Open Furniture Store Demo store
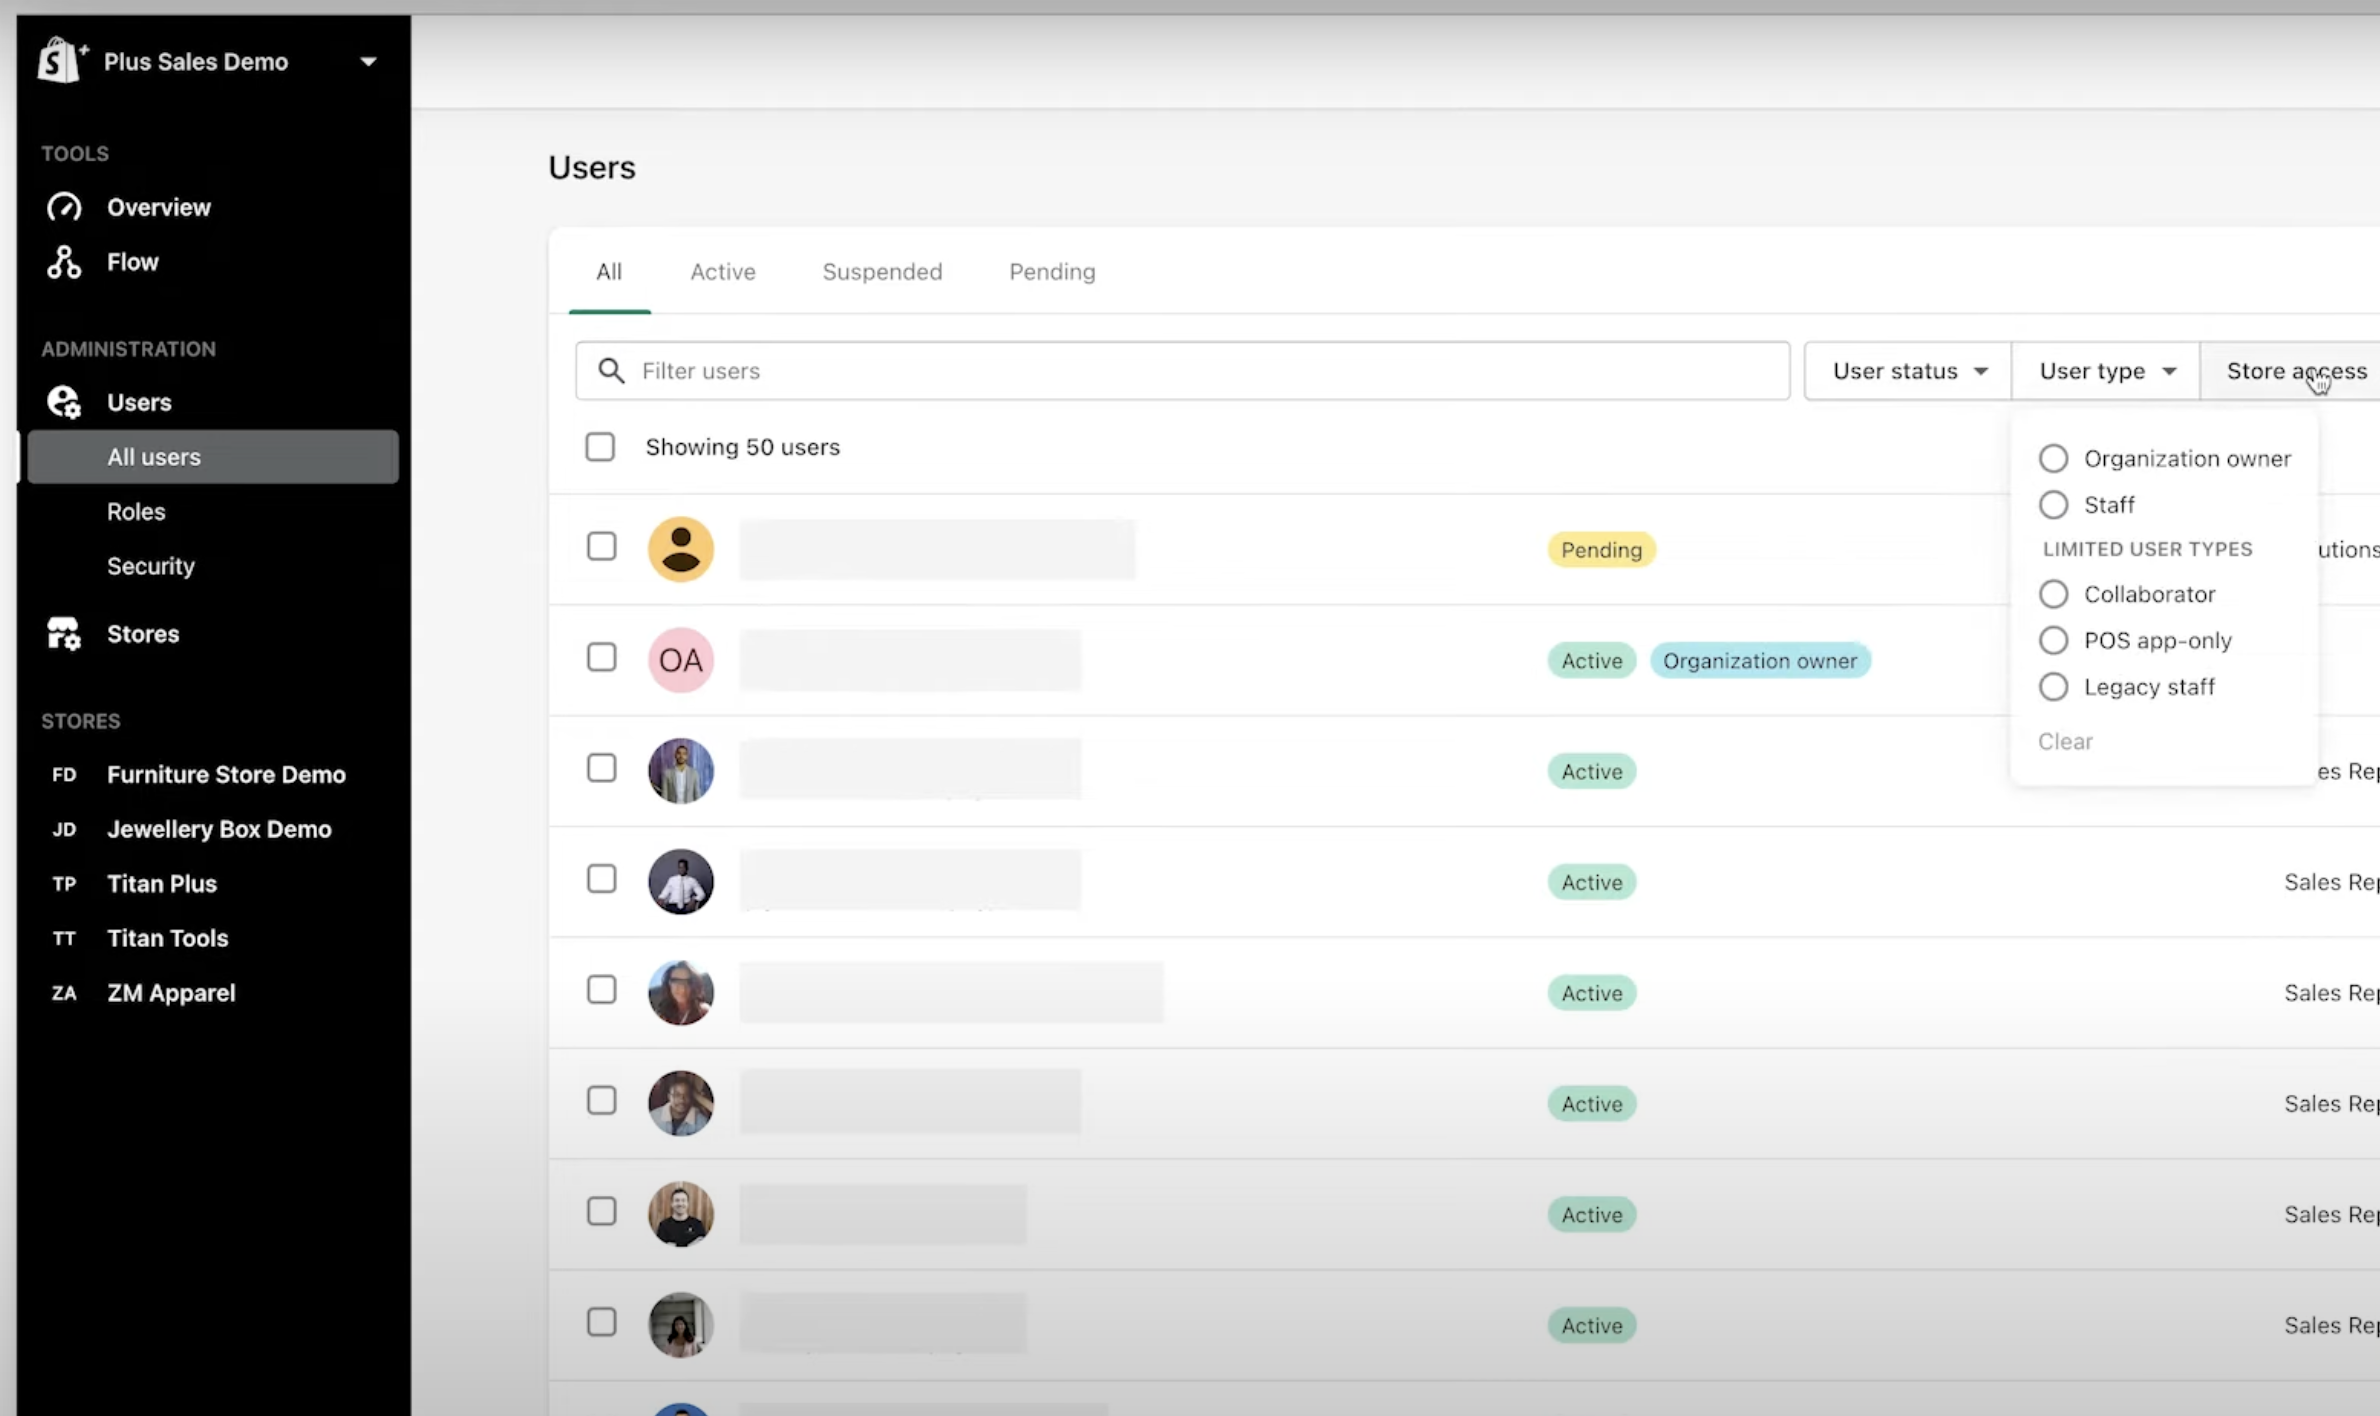 tap(226, 775)
